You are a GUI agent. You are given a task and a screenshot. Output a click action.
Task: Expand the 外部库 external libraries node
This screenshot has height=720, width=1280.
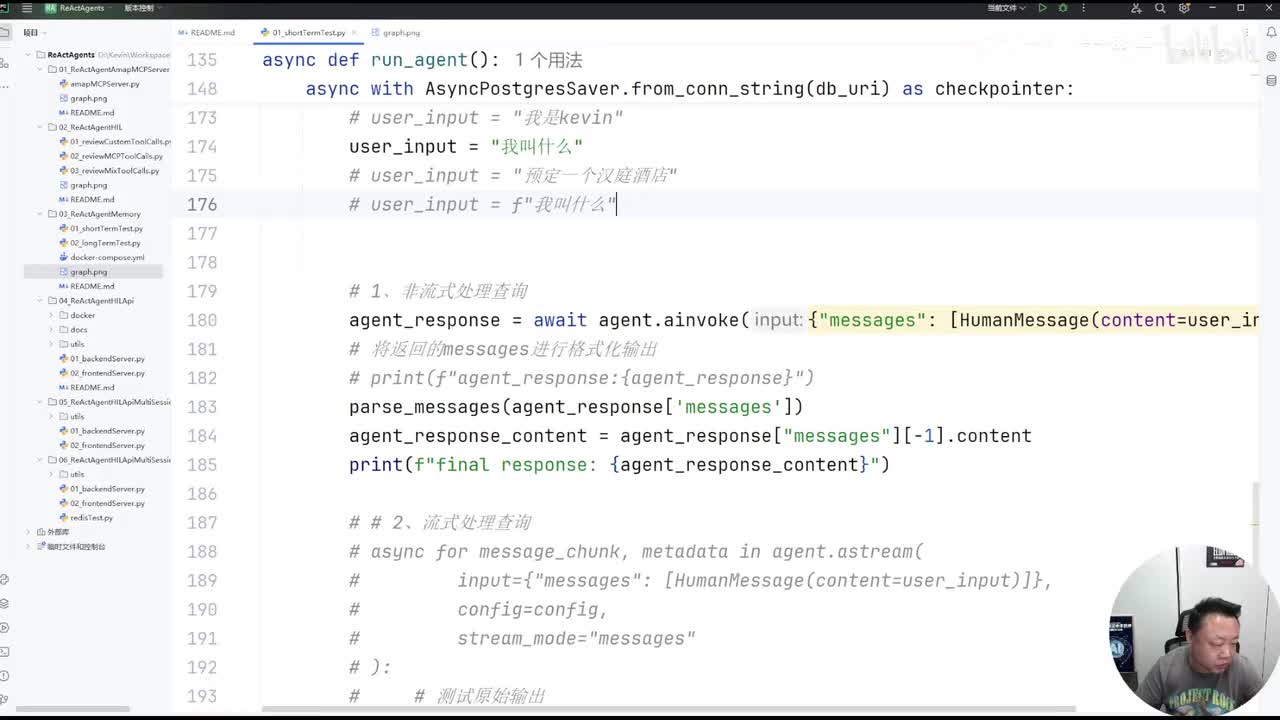point(28,532)
